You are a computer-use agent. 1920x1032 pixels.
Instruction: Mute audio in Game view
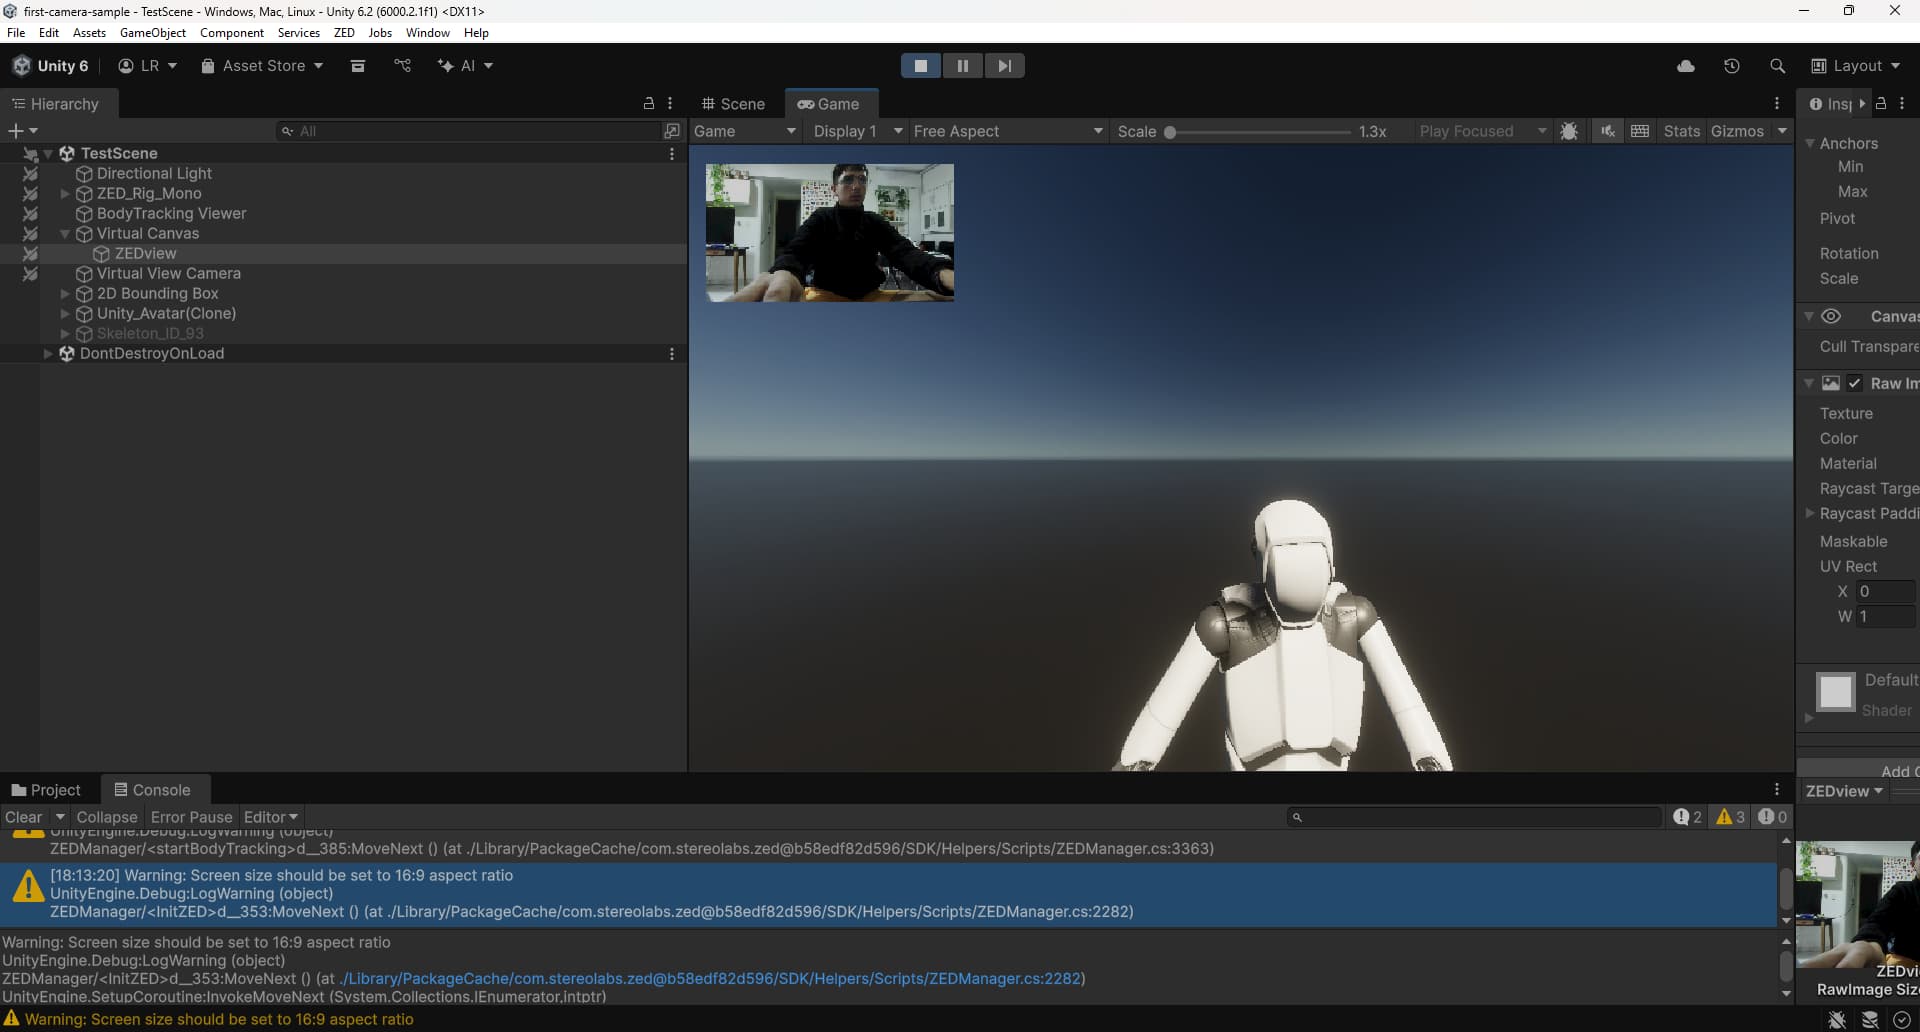[x=1607, y=131]
